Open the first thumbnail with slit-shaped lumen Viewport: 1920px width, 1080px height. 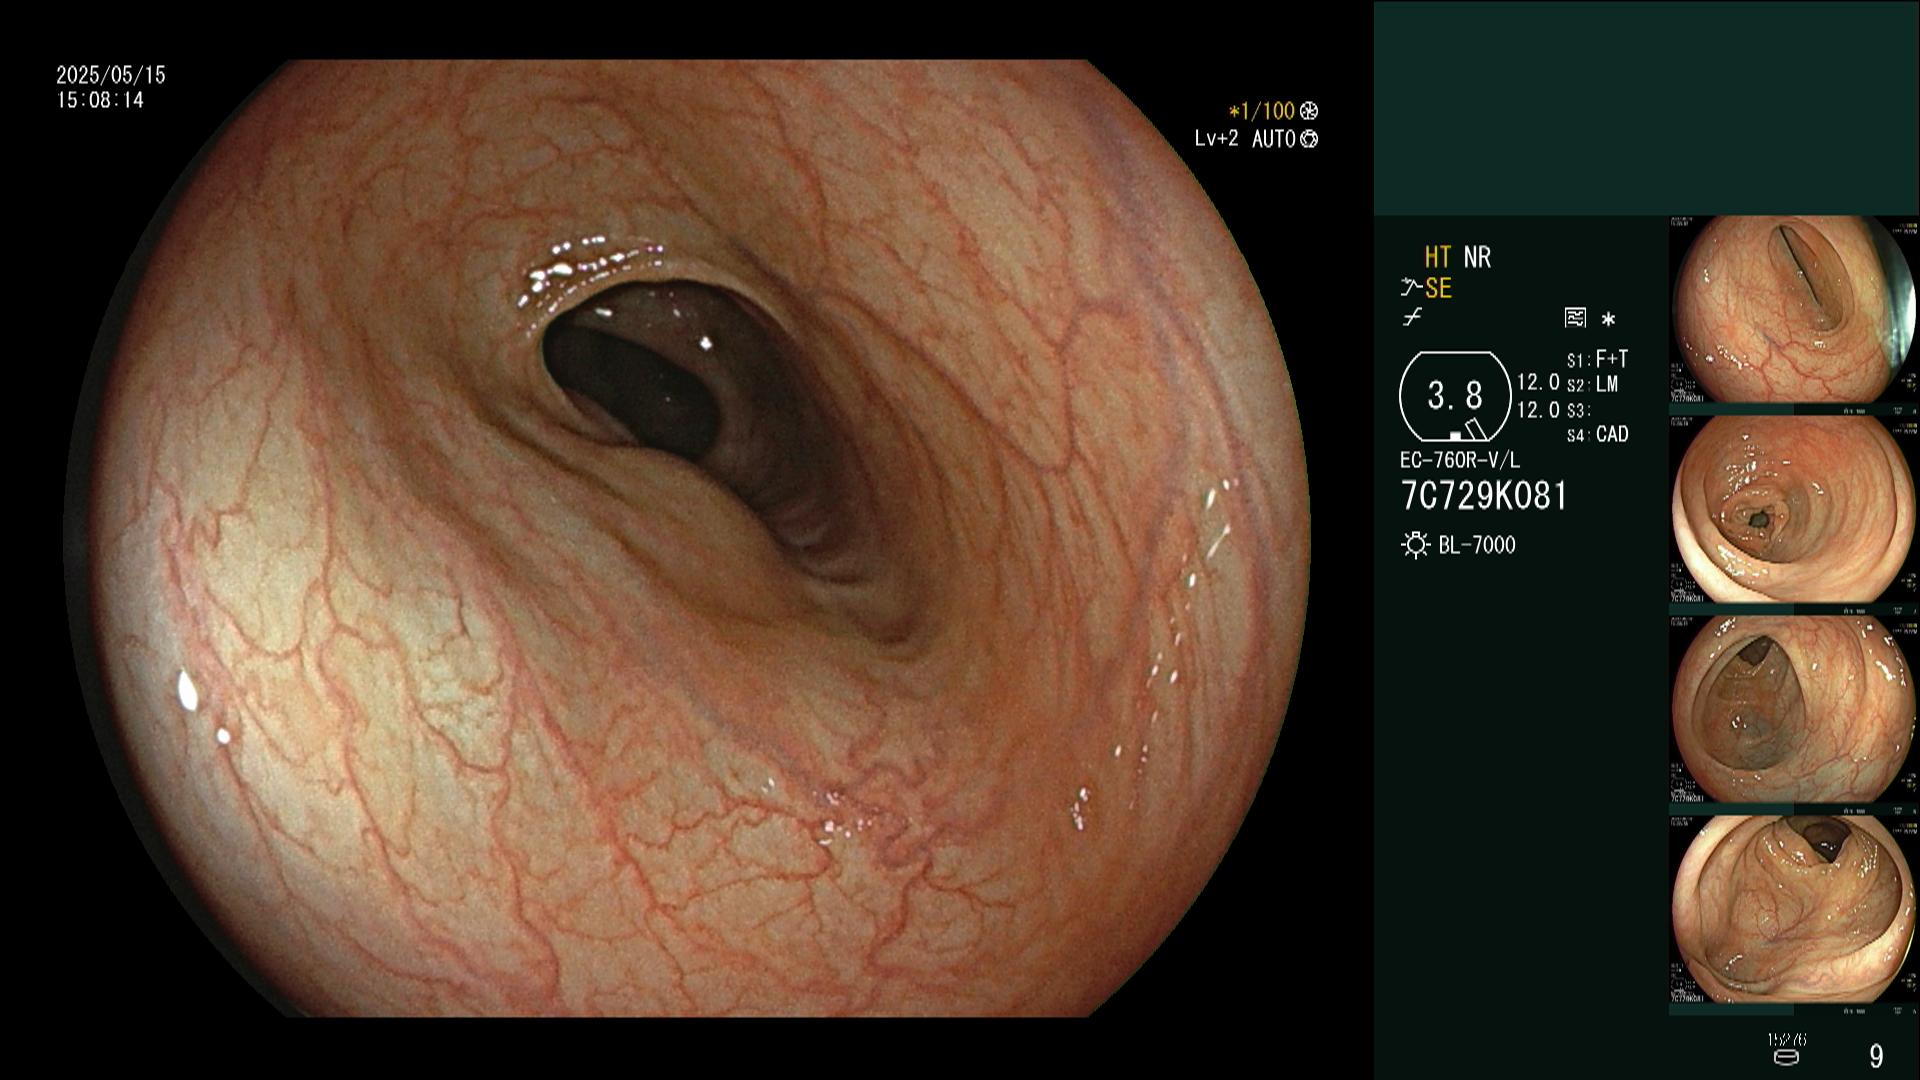(1794, 310)
